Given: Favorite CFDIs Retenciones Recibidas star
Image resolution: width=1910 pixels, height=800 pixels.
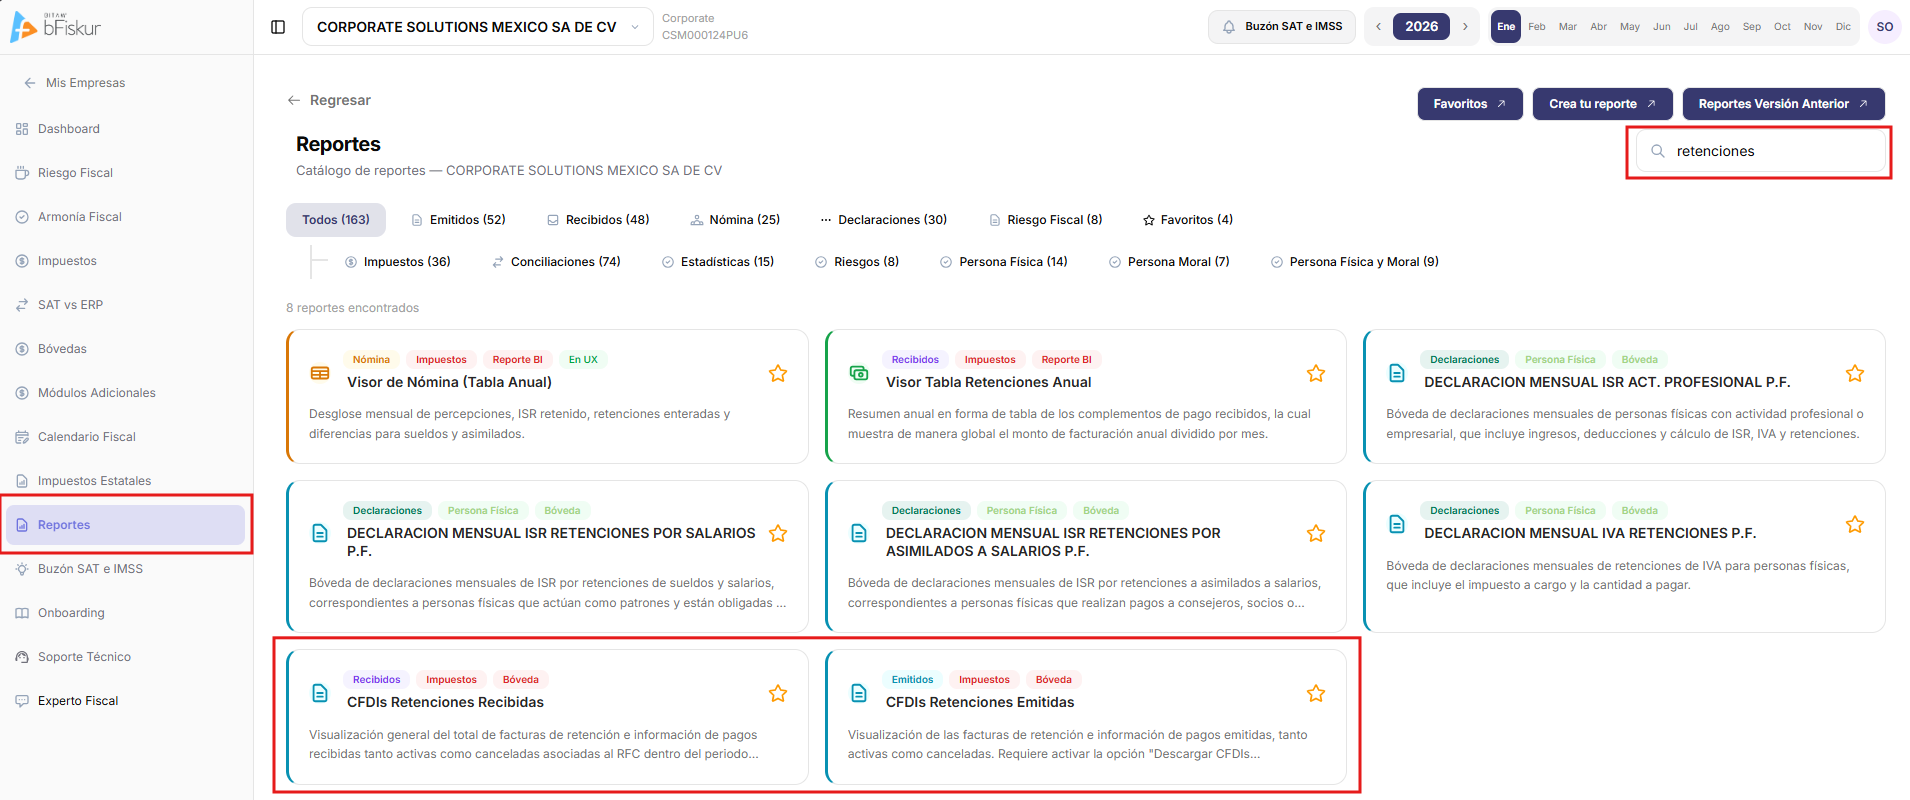Looking at the screenshot, I should (778, 693).
